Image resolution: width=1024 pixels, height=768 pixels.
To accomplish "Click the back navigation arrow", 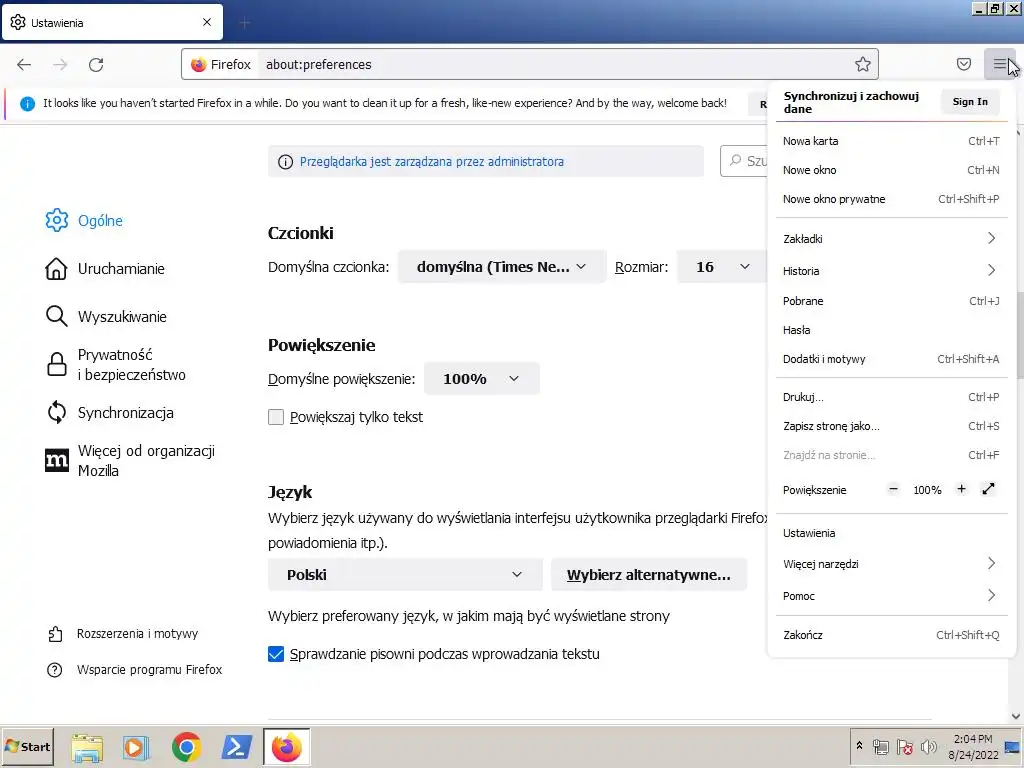I will pyautogui.click(x=24, y=64).
